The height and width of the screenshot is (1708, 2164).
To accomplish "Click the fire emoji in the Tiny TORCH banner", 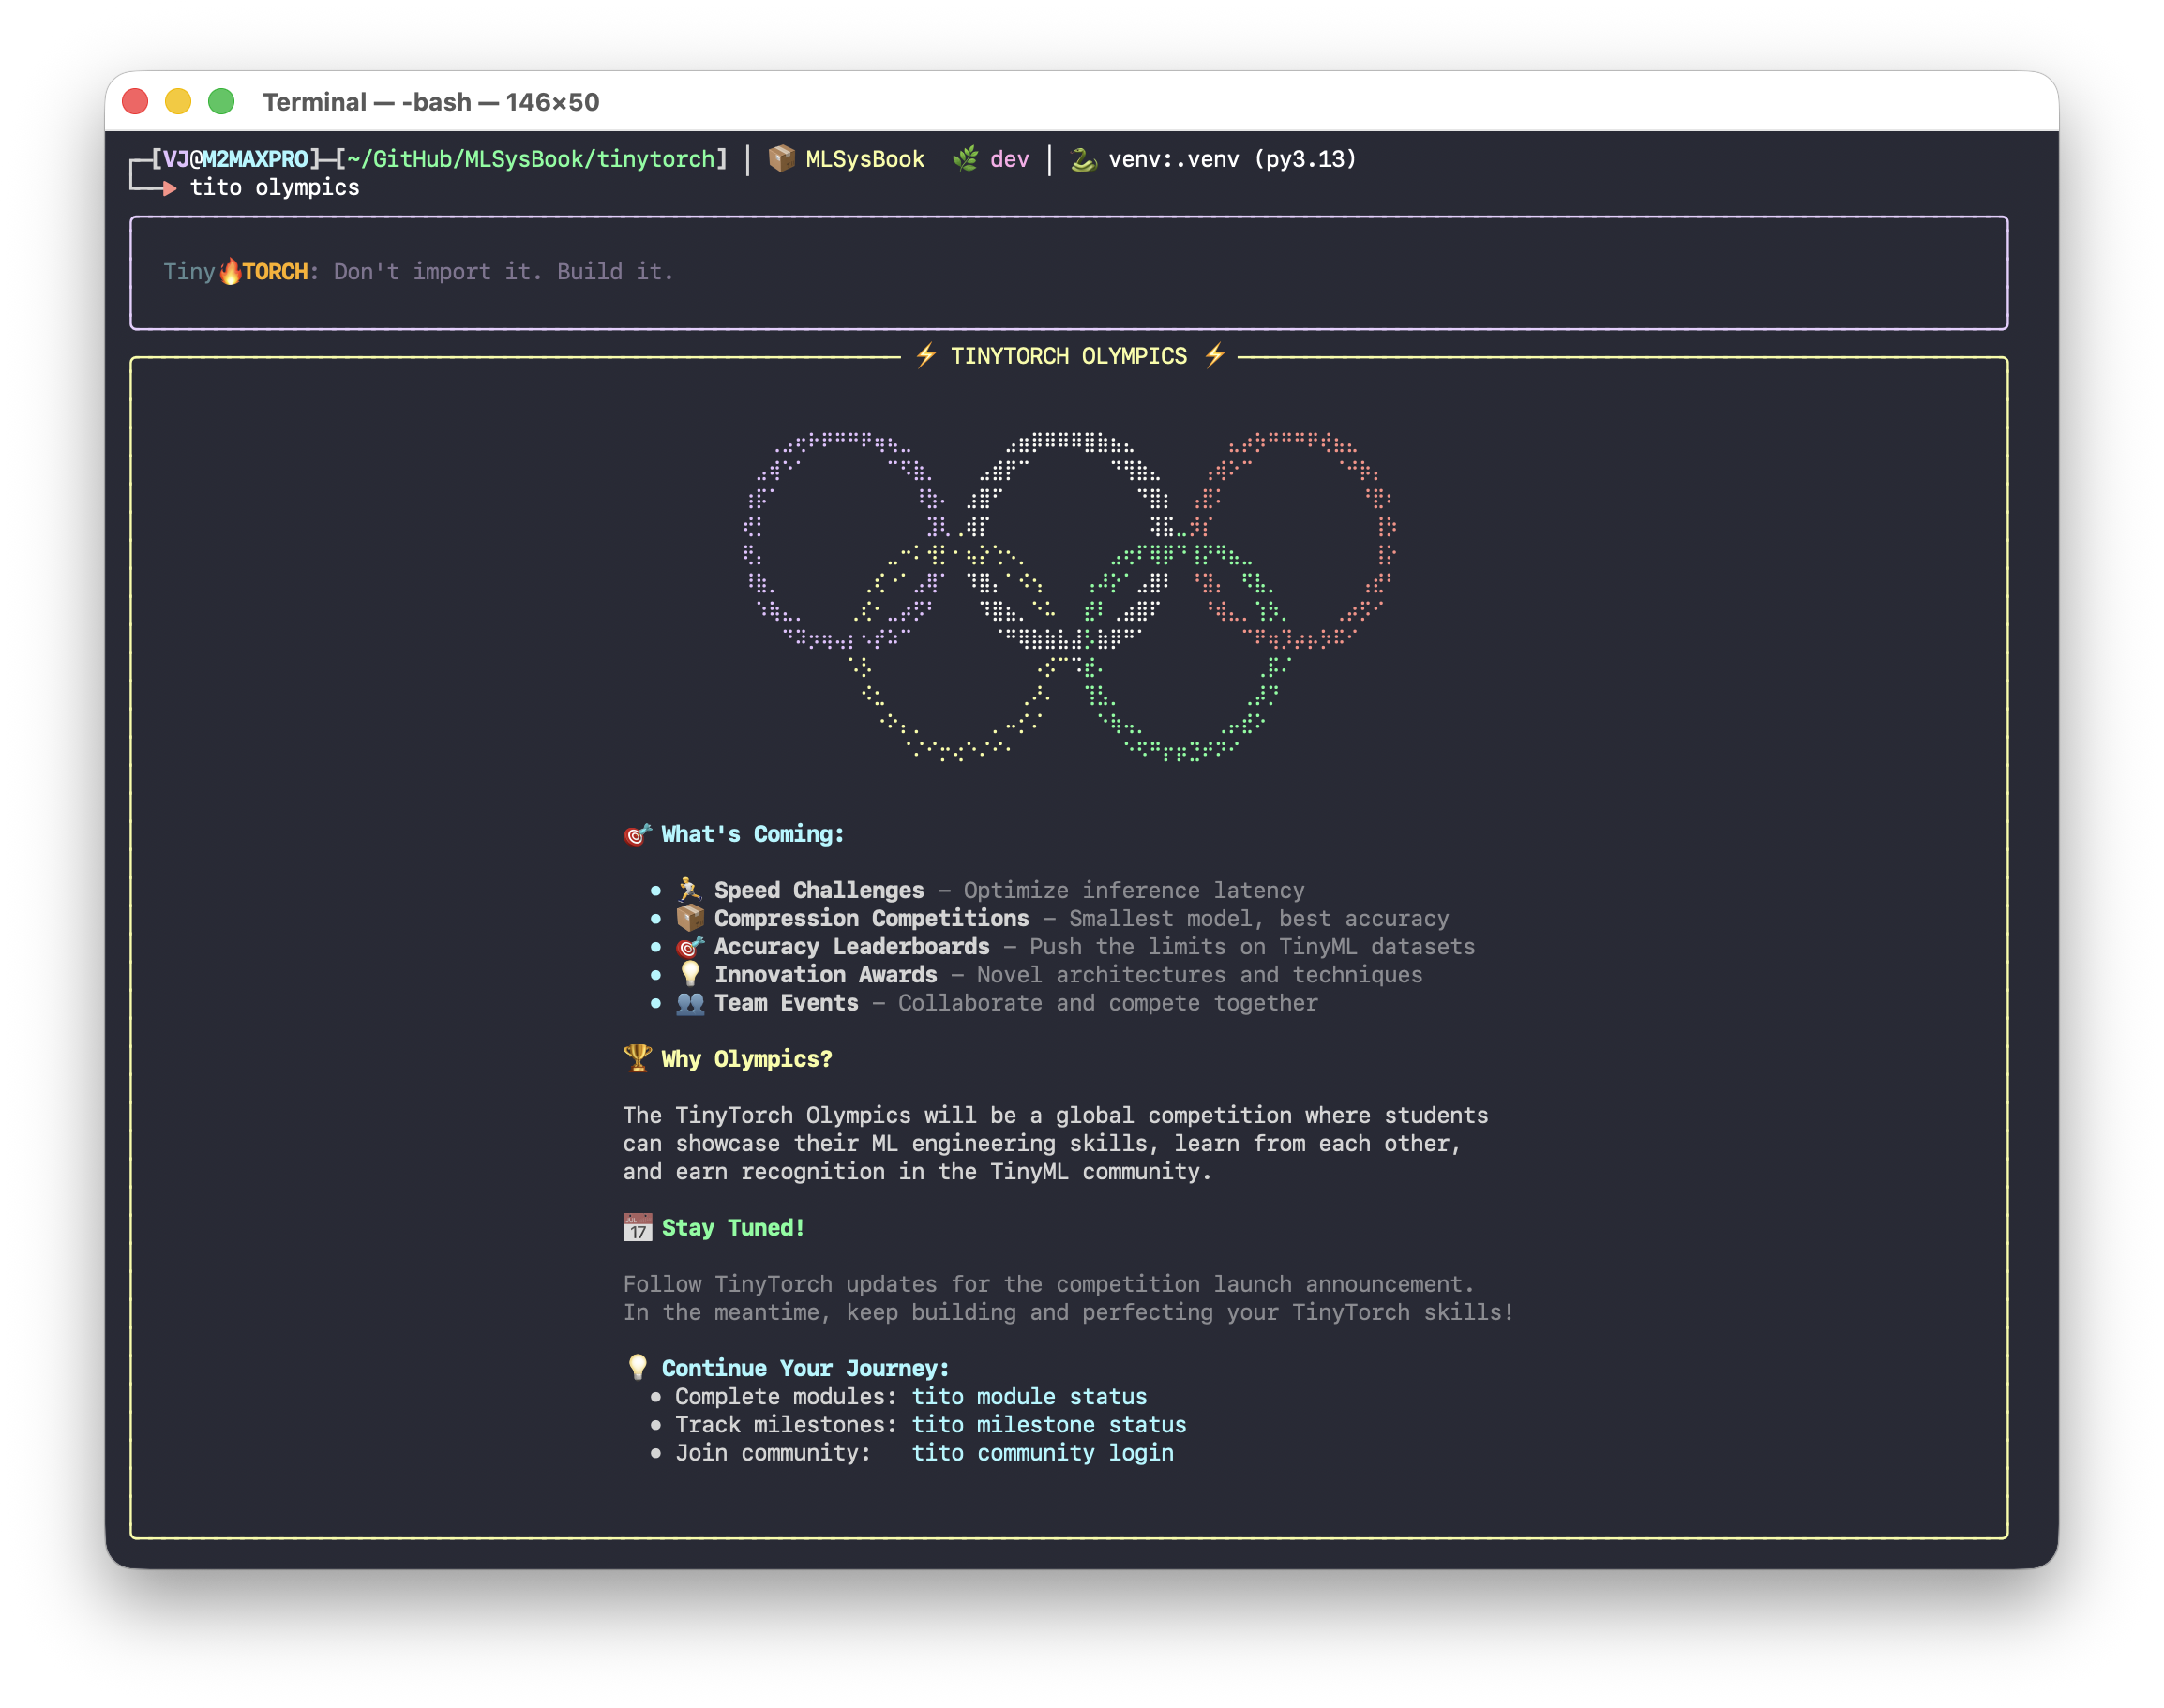I will pyautogui.click(x=230, y=271).
